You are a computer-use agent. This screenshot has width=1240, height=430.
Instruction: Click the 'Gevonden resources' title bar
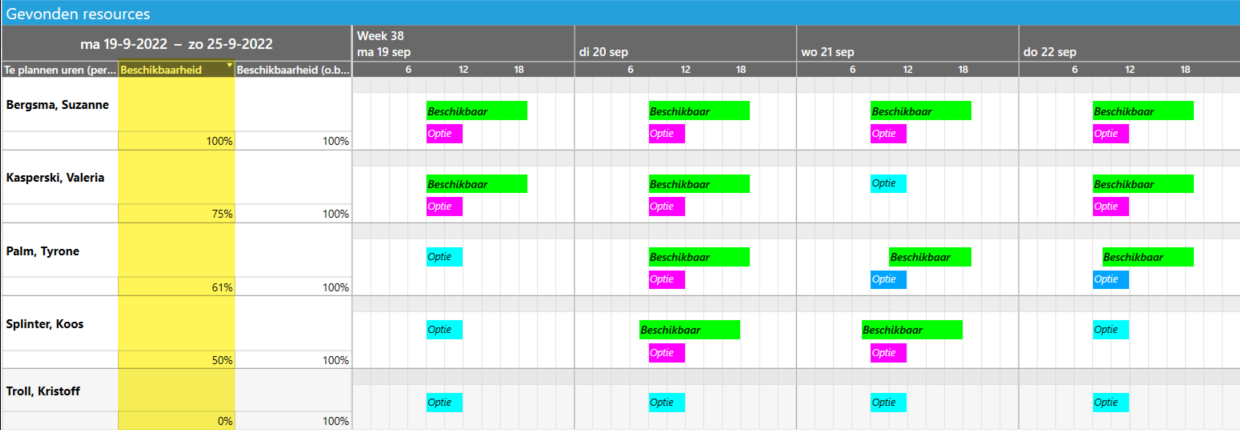coord(79,14)
